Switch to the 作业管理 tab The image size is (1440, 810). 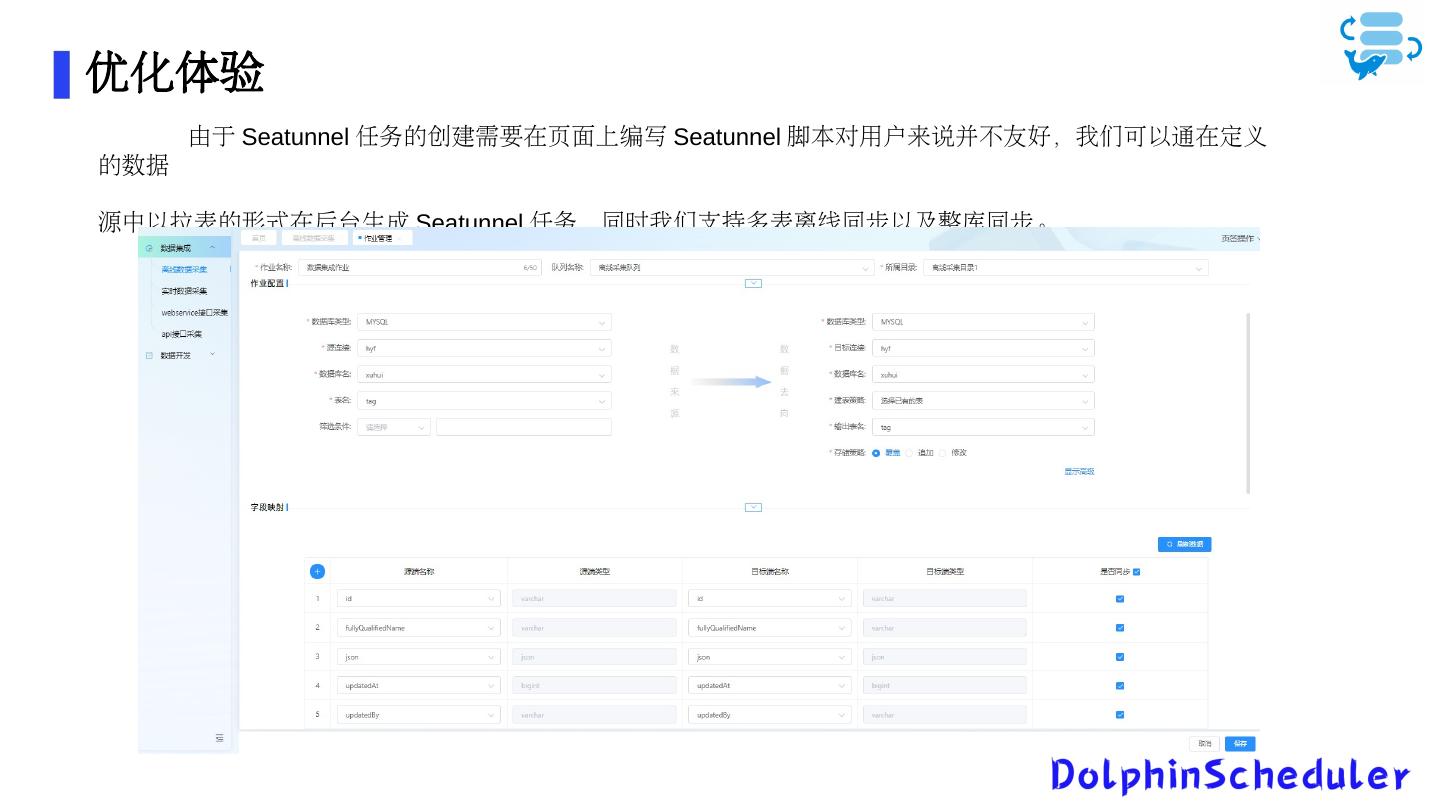coord(381,238)
